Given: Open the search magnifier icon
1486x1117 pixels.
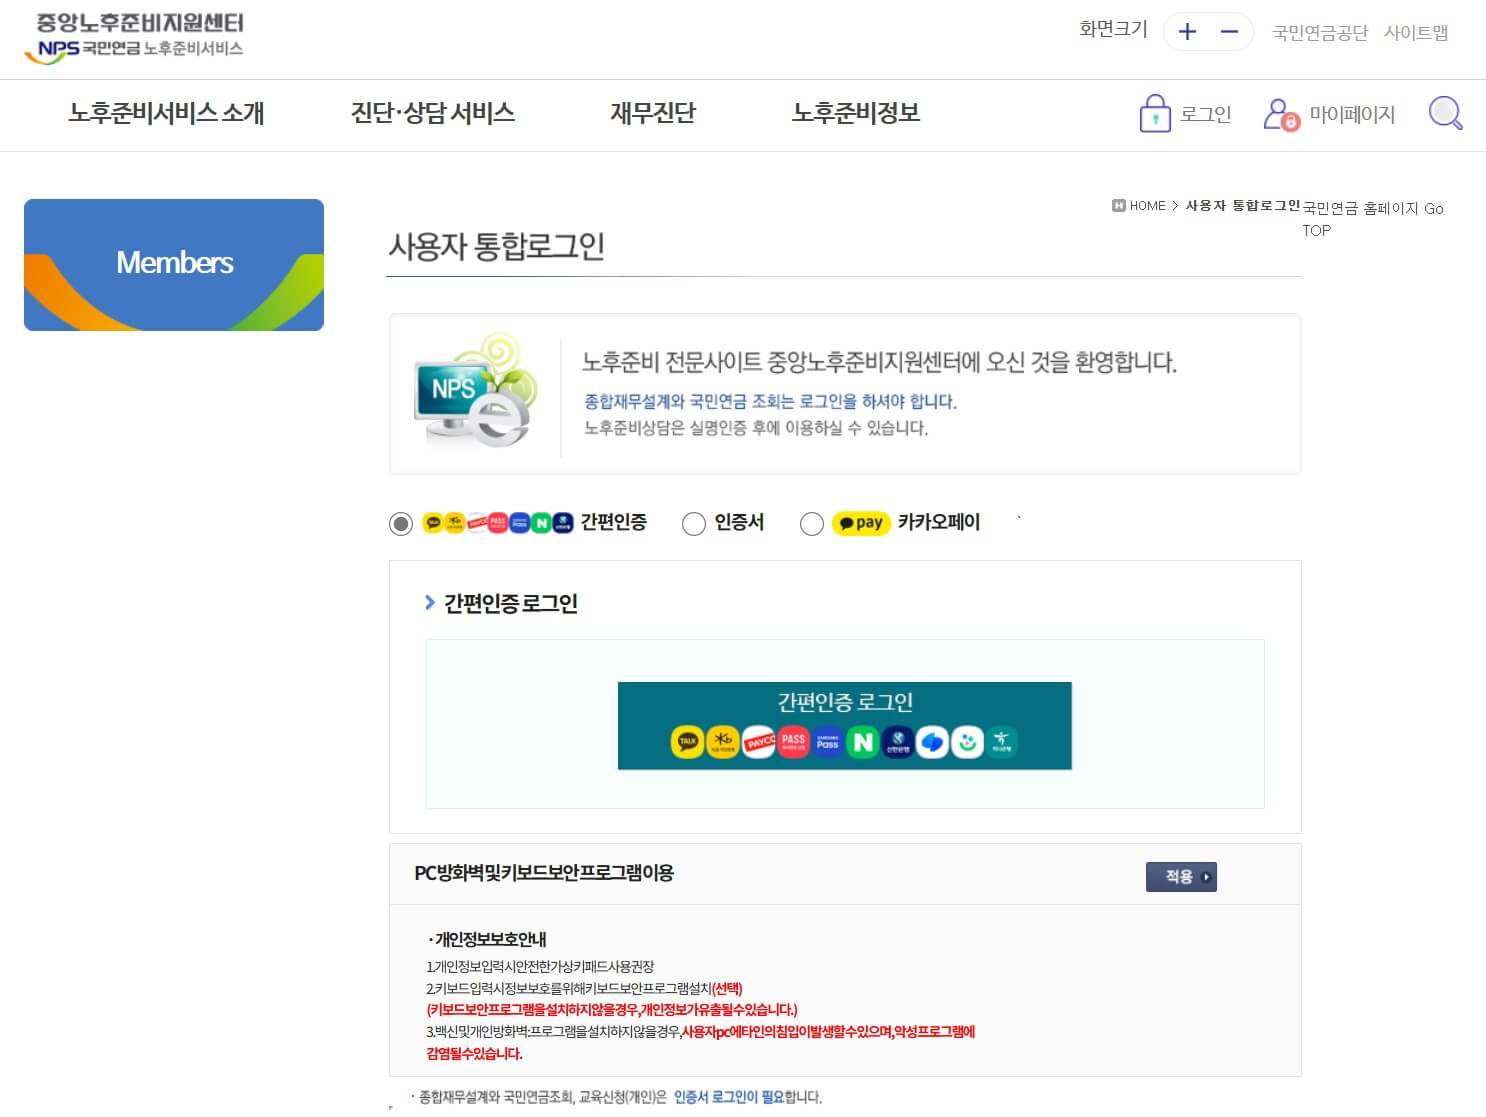Looking at the screenshot, I should [x=1444, y=113].
